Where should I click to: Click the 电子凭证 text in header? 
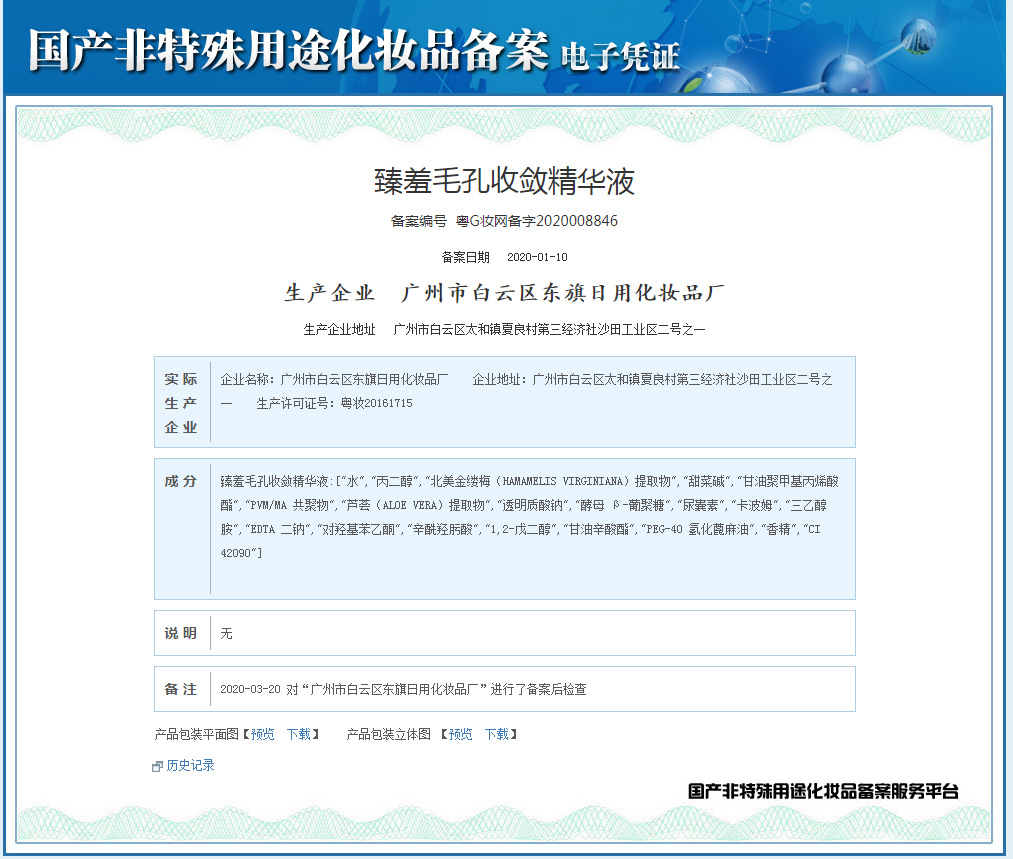[620, 56]
